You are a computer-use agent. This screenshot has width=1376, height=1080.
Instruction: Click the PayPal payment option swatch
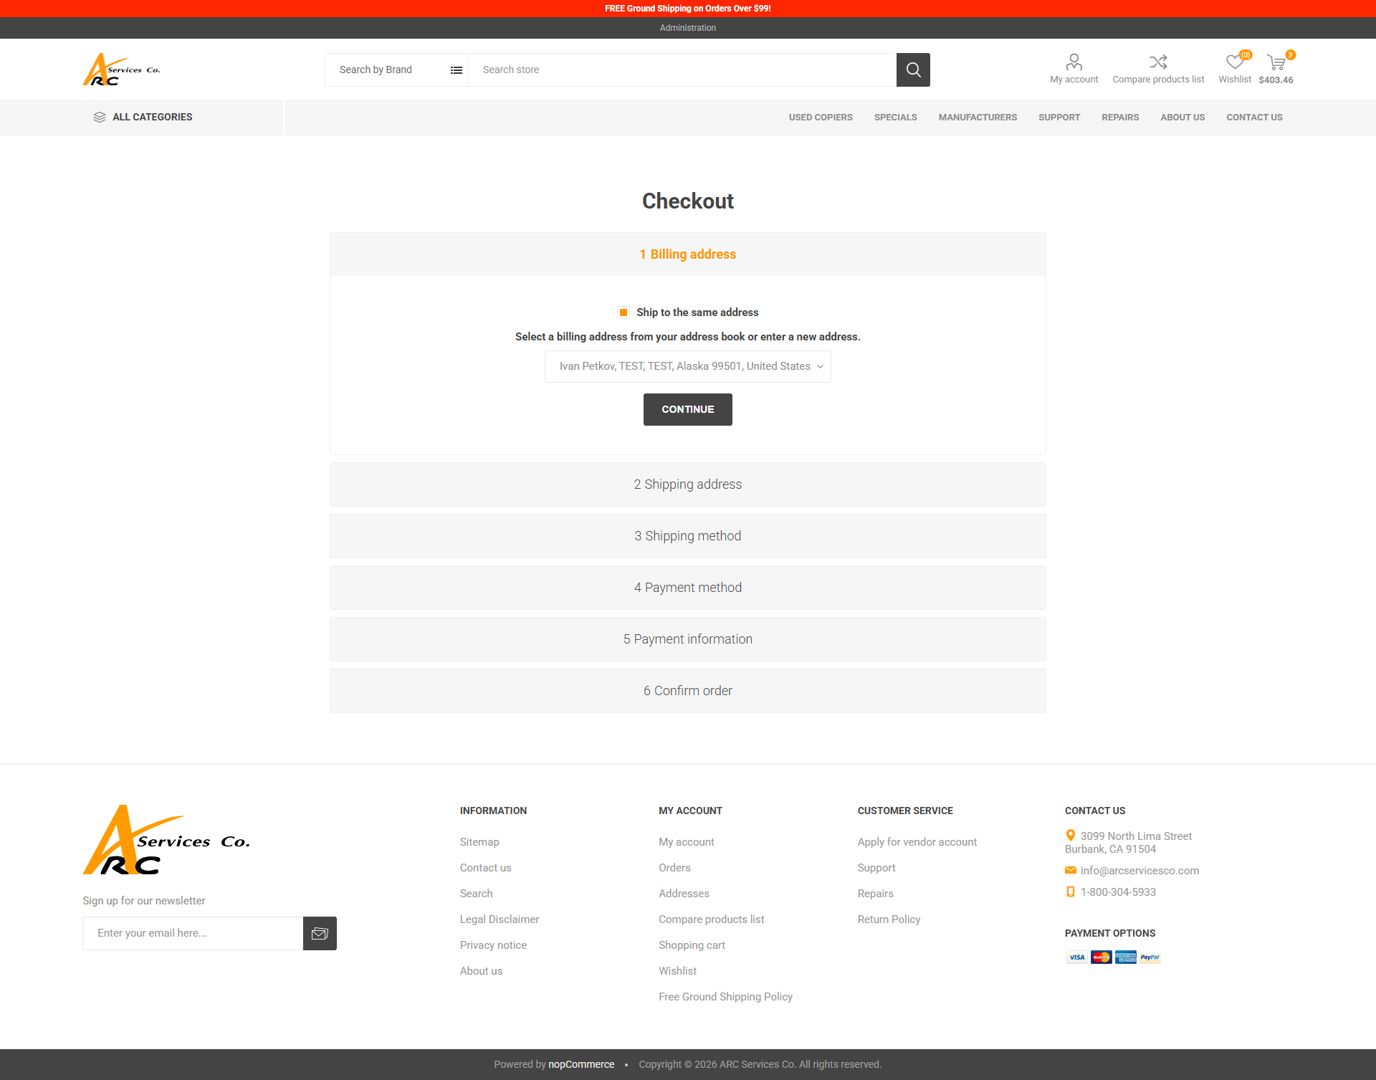coord(1148,957)
